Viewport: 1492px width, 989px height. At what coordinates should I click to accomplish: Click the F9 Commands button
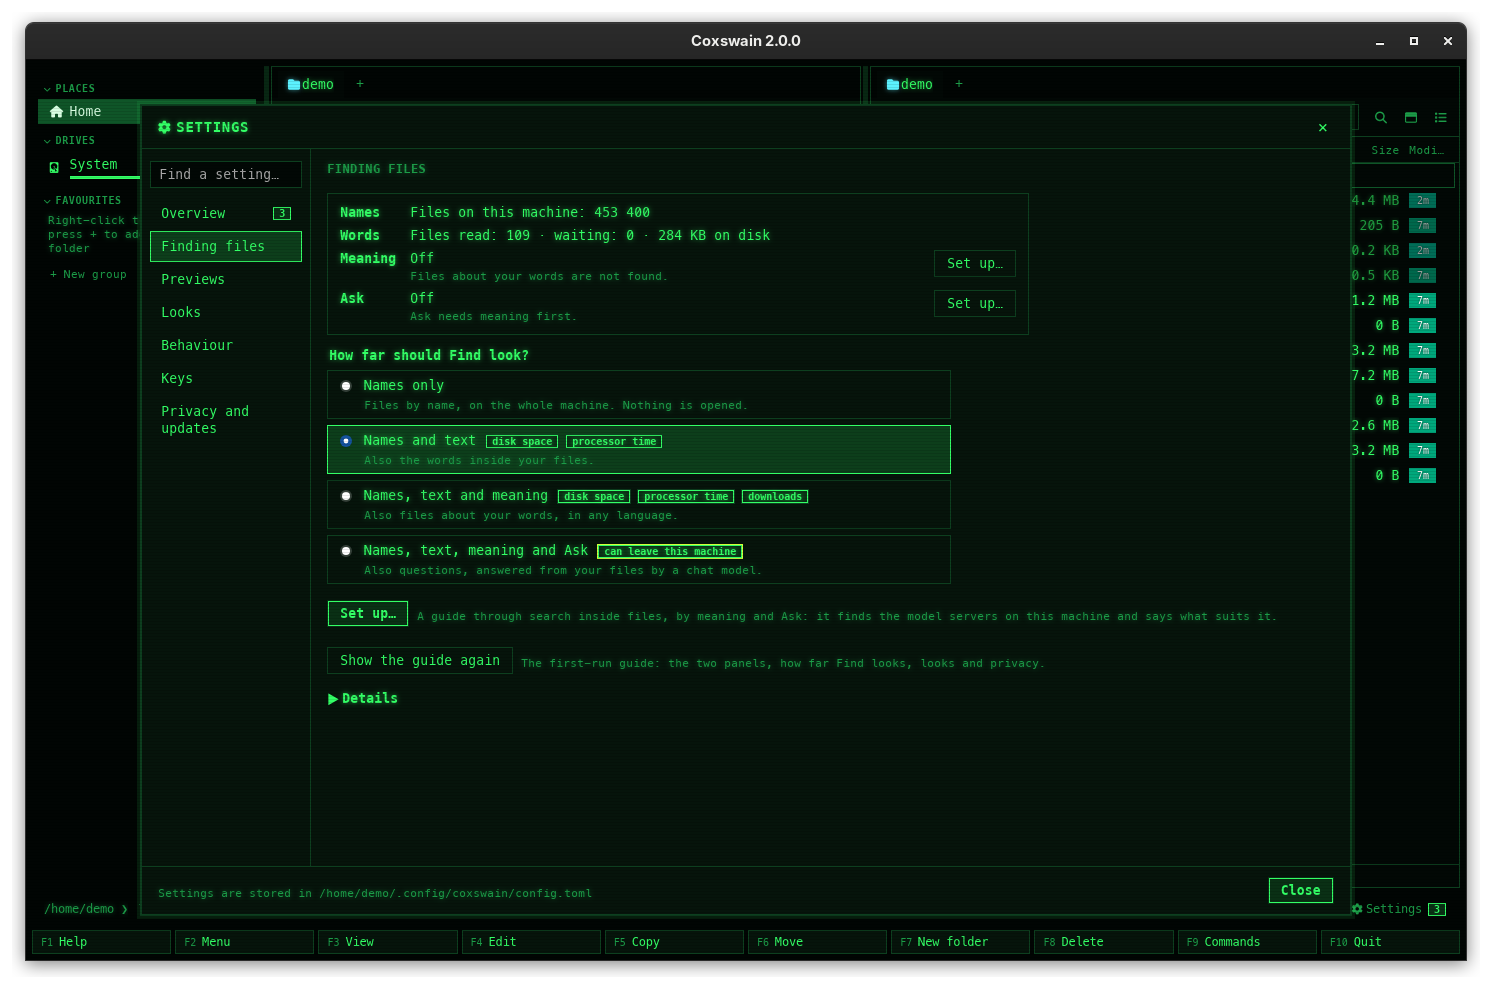click(1248, 942)
